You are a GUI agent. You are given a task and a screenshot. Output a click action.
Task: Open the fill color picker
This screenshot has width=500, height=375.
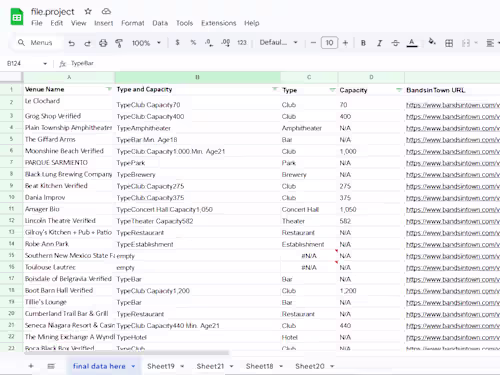432,42
